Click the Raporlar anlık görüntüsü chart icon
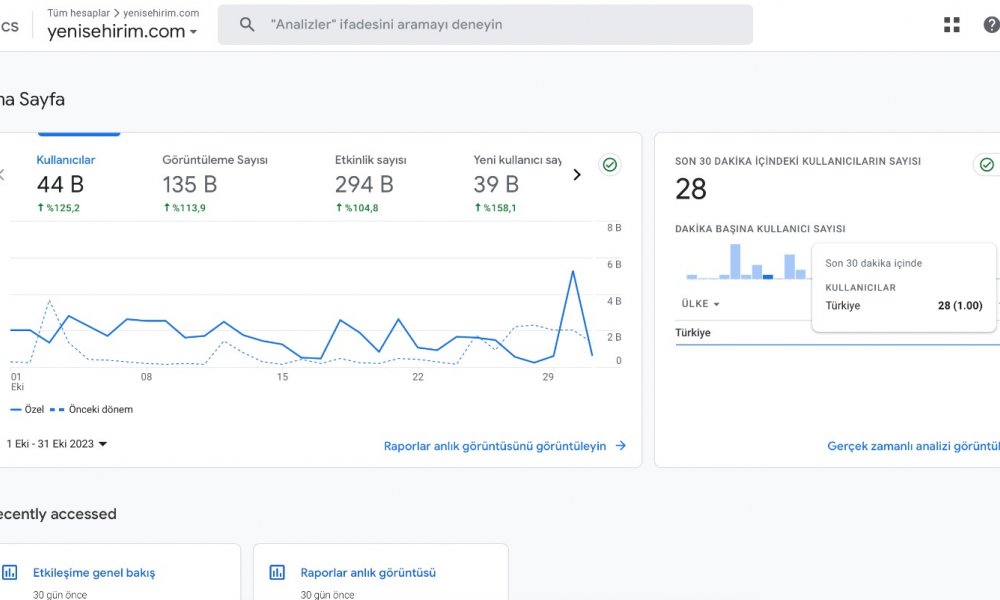1000x600 pixels. (278, 573)
